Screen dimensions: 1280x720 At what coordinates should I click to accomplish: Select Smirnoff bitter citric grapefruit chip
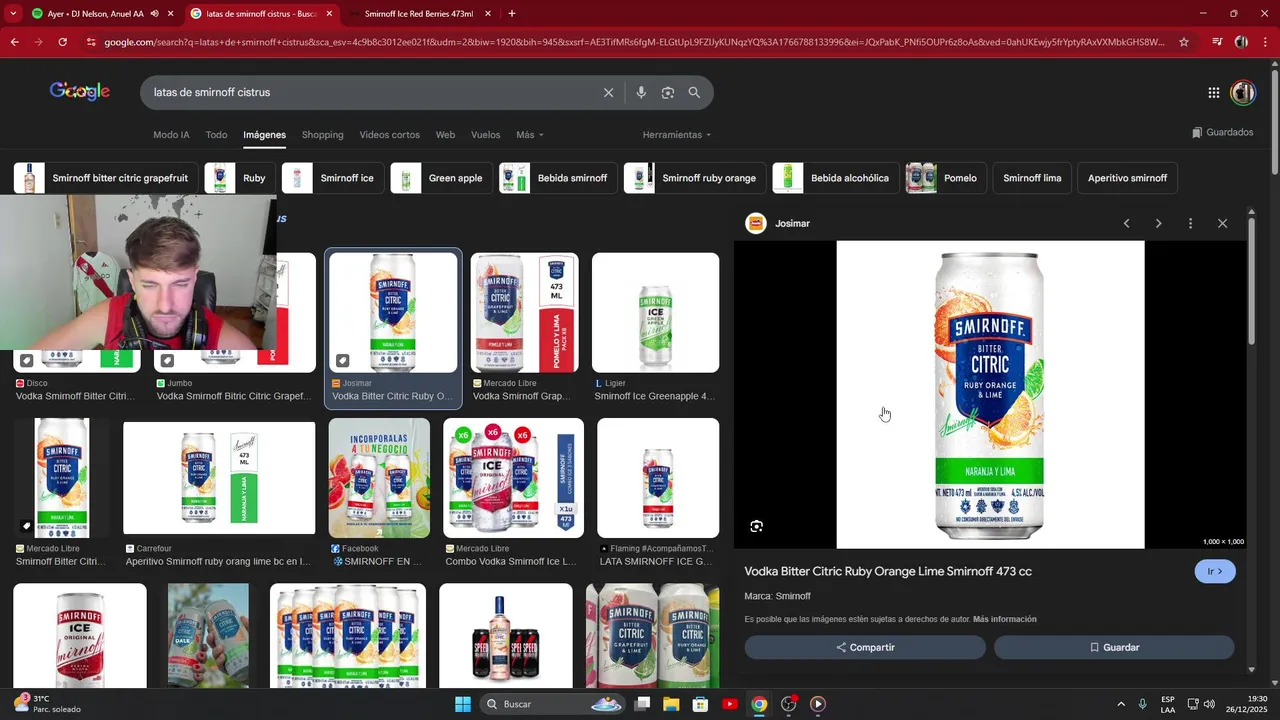(x=105, y=178)
